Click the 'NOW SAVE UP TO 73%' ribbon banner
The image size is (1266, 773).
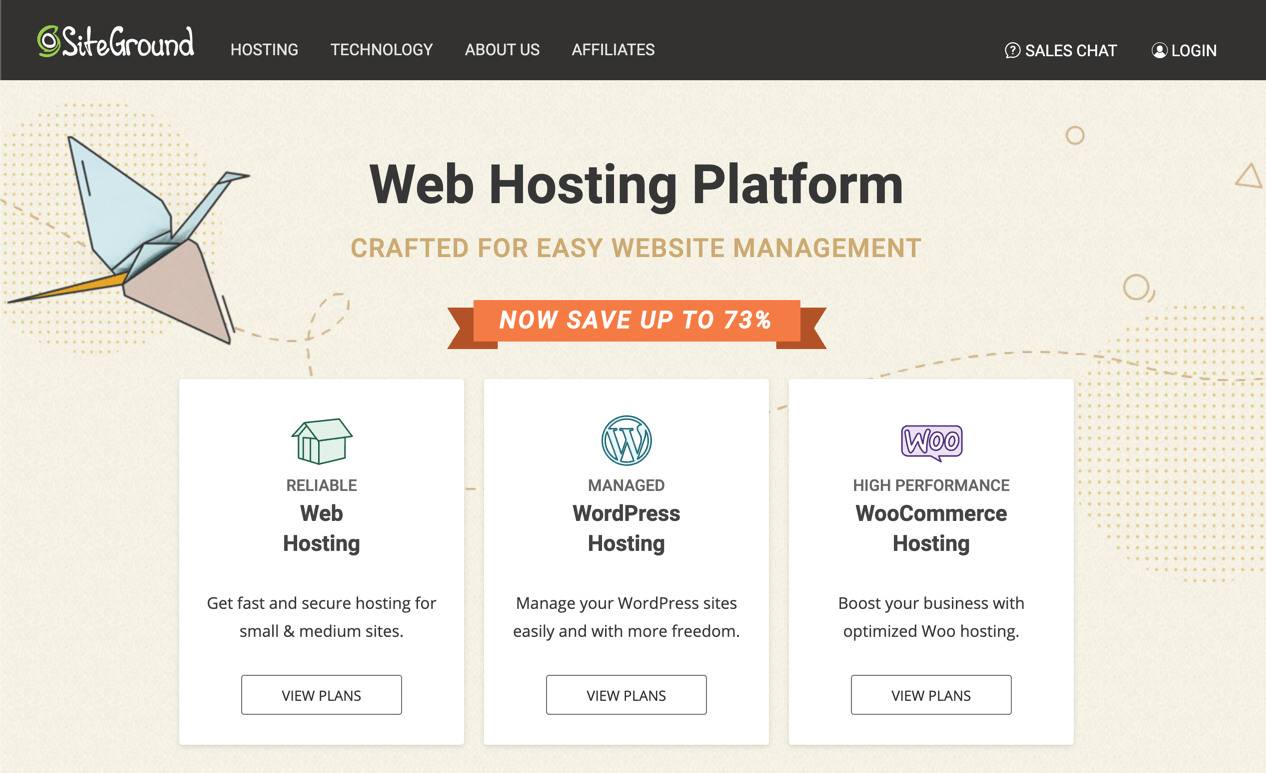pos(636,320)
